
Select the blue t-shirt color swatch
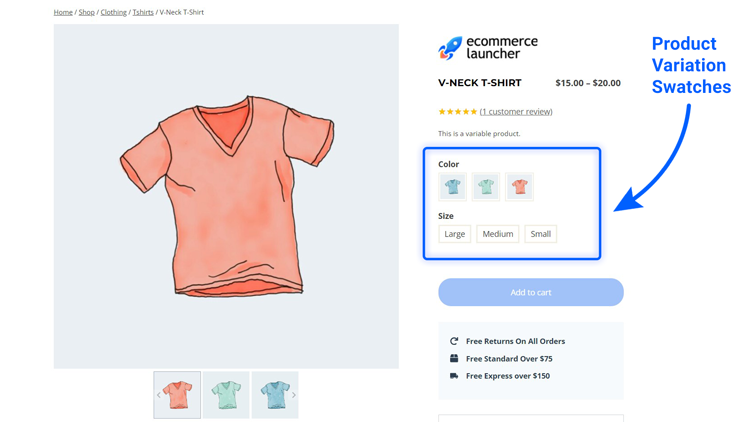452,187
